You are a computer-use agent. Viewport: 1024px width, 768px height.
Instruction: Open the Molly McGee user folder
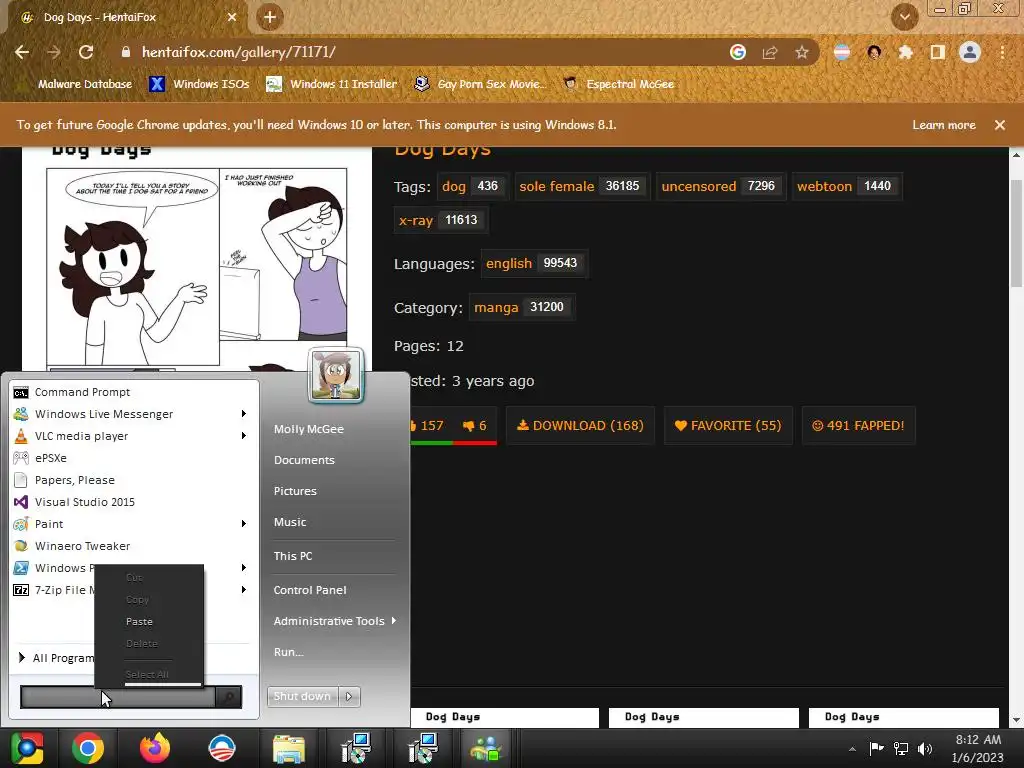(x=308, y=429)
